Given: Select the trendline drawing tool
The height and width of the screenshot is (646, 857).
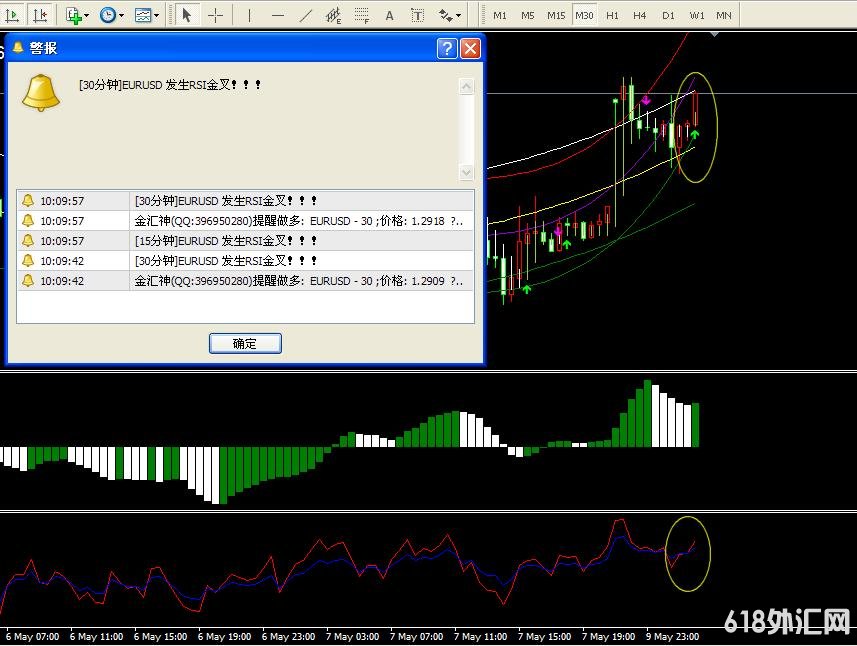Looking at the screenshot, I should (x=305, y=15).
